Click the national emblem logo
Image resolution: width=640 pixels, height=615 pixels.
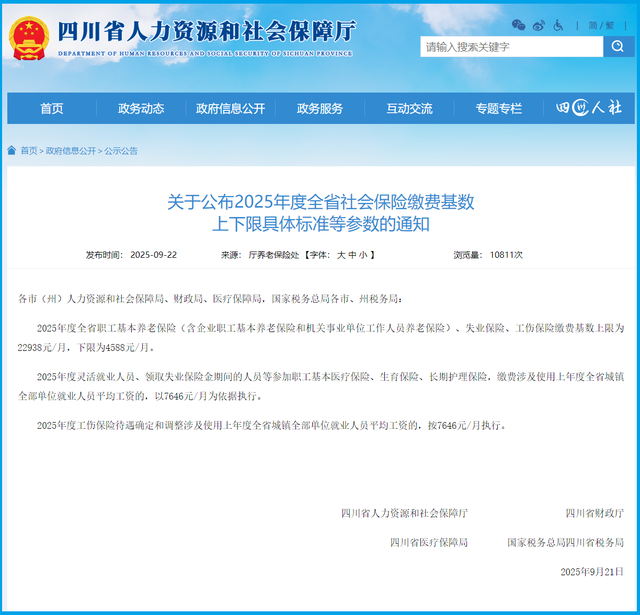(29, 38)
